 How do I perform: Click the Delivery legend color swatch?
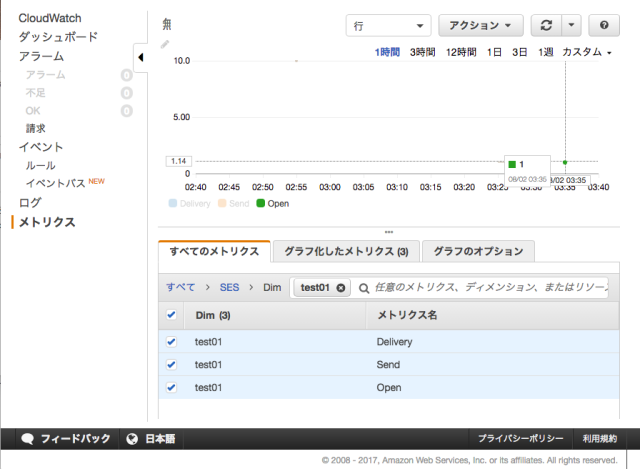pos(173,203)
